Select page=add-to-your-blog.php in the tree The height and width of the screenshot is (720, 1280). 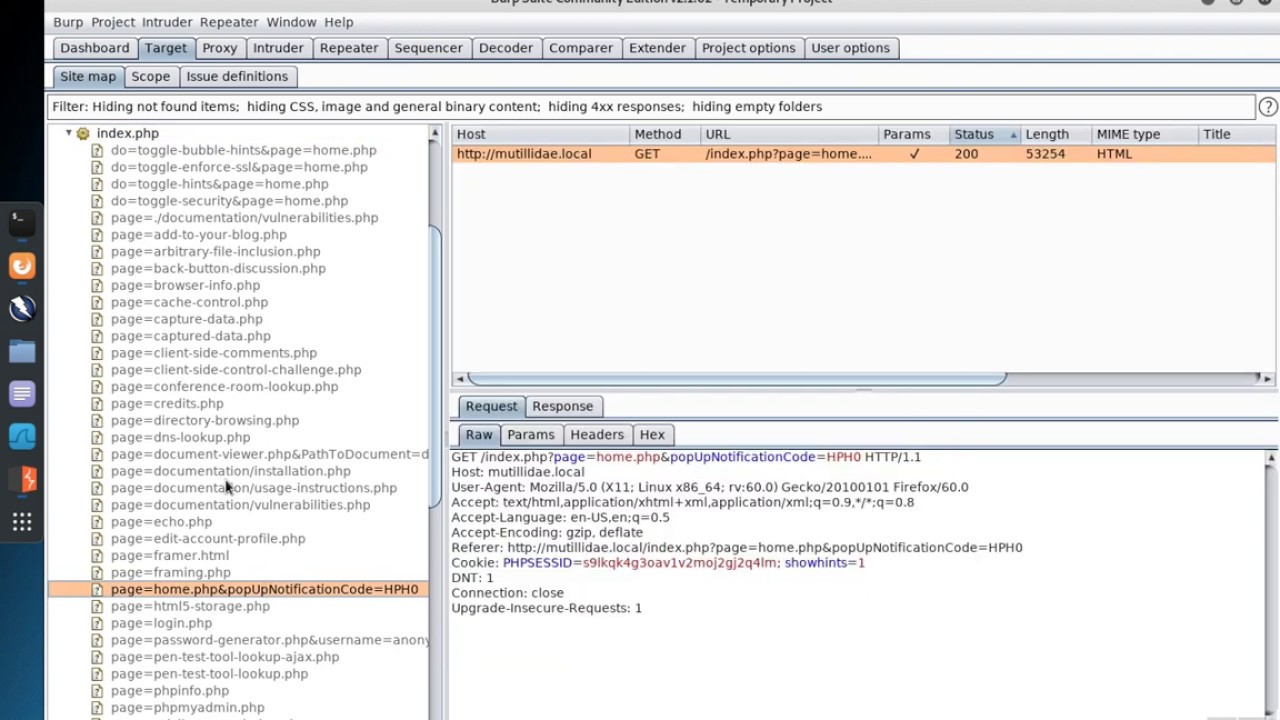[x=198, y=235]
